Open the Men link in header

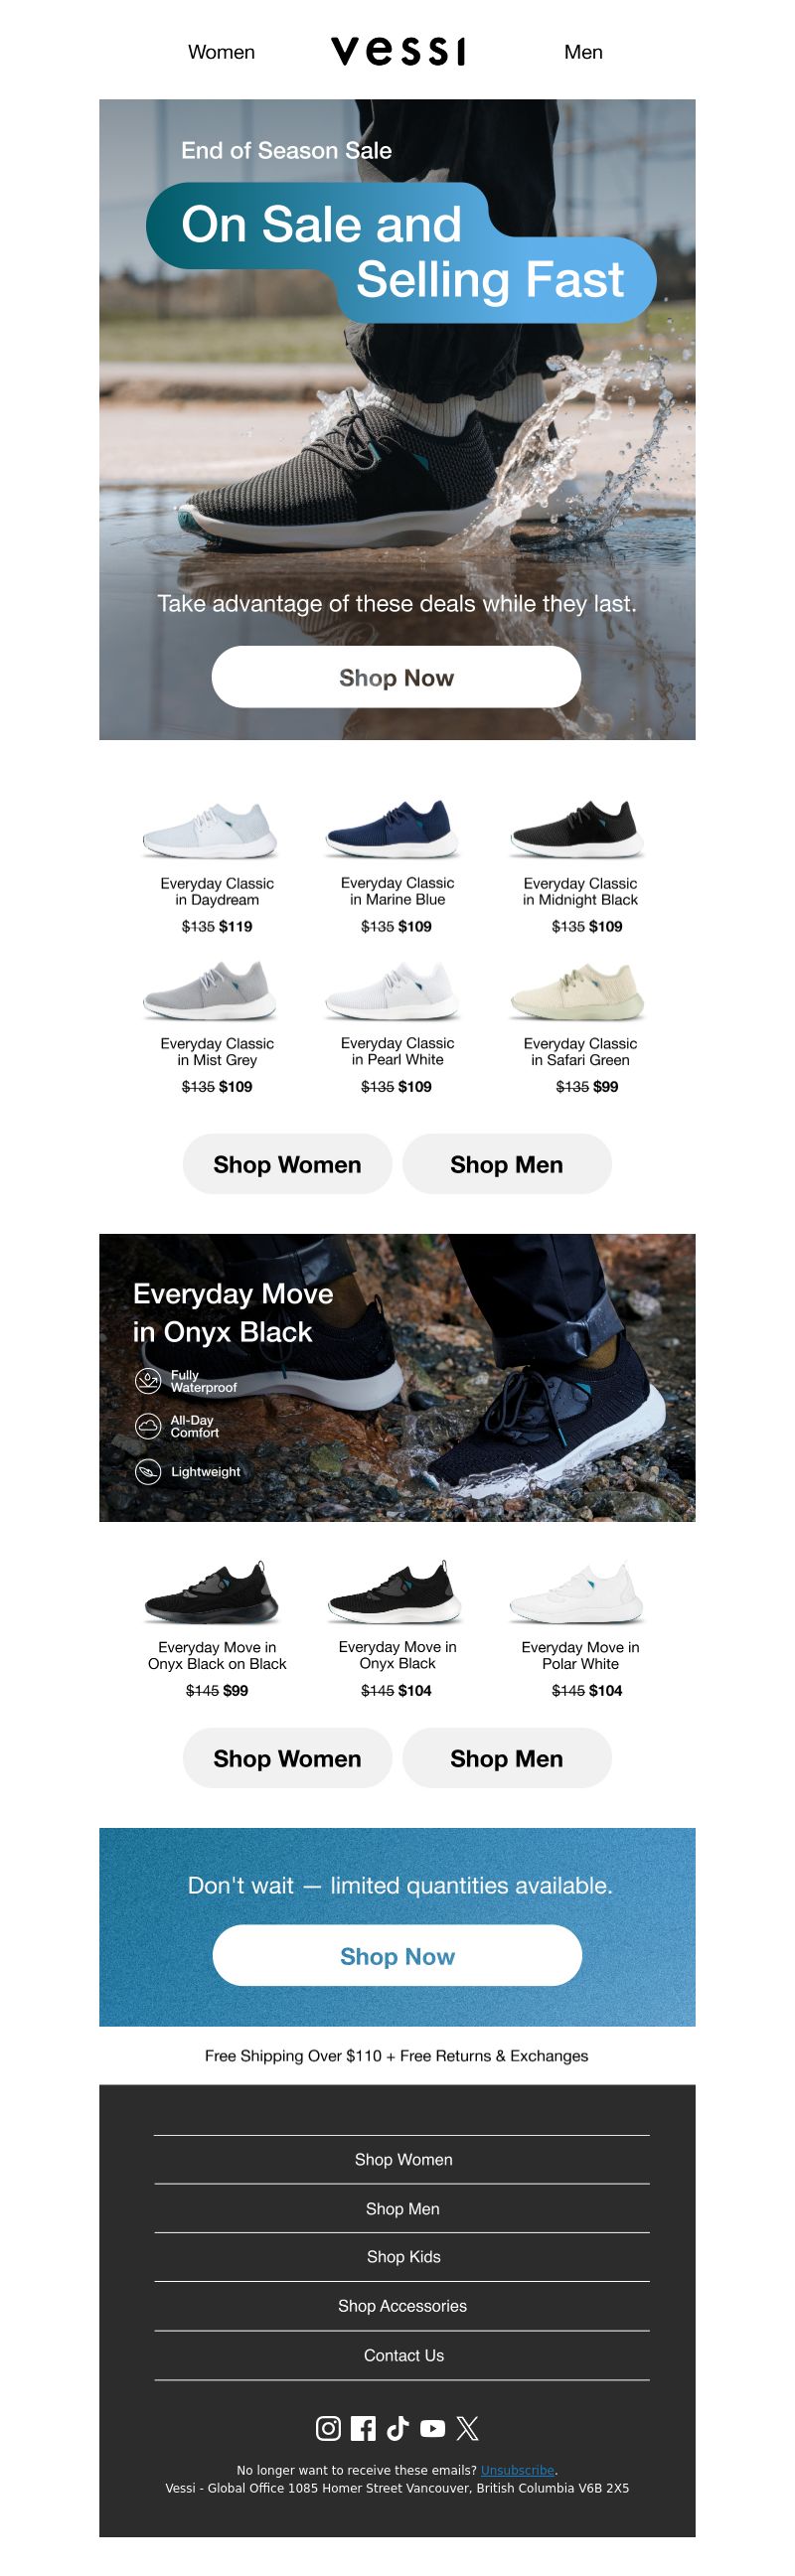[583, 52]
